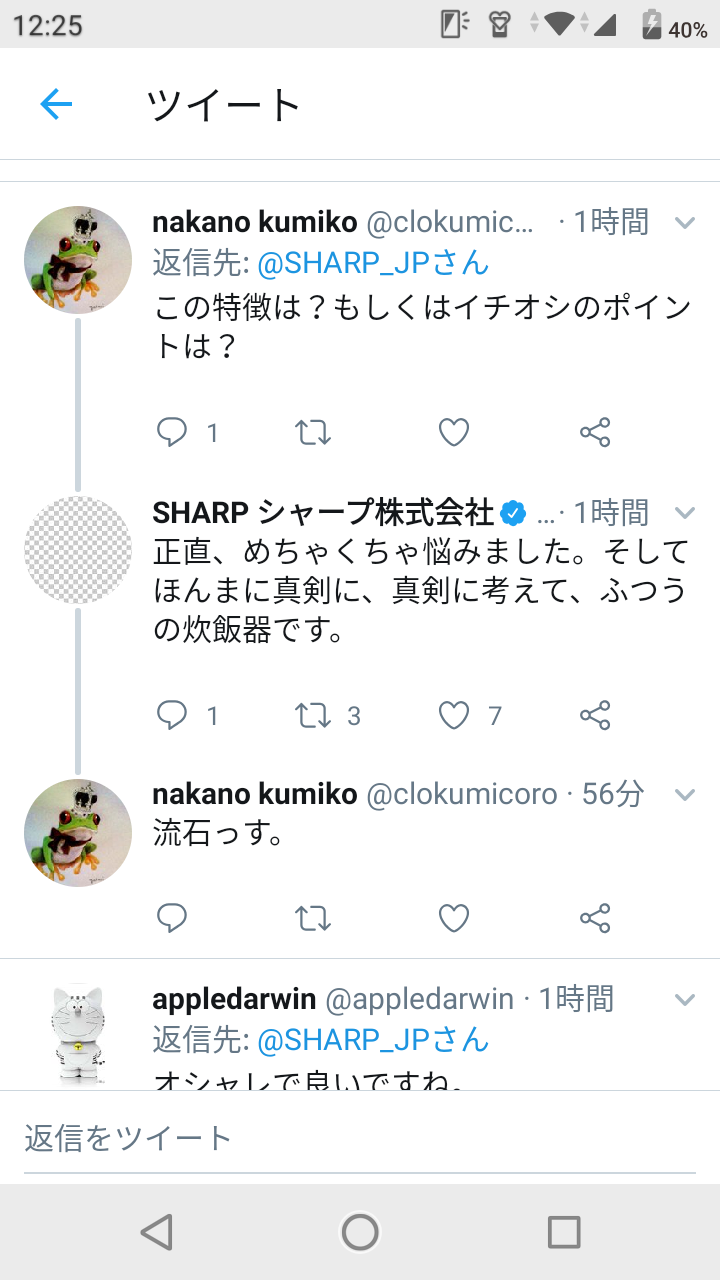The width and height of the screenshot is (720, 1280).
Task: Retweet nakano kumiko's first tweet
Action: point(313,432)
